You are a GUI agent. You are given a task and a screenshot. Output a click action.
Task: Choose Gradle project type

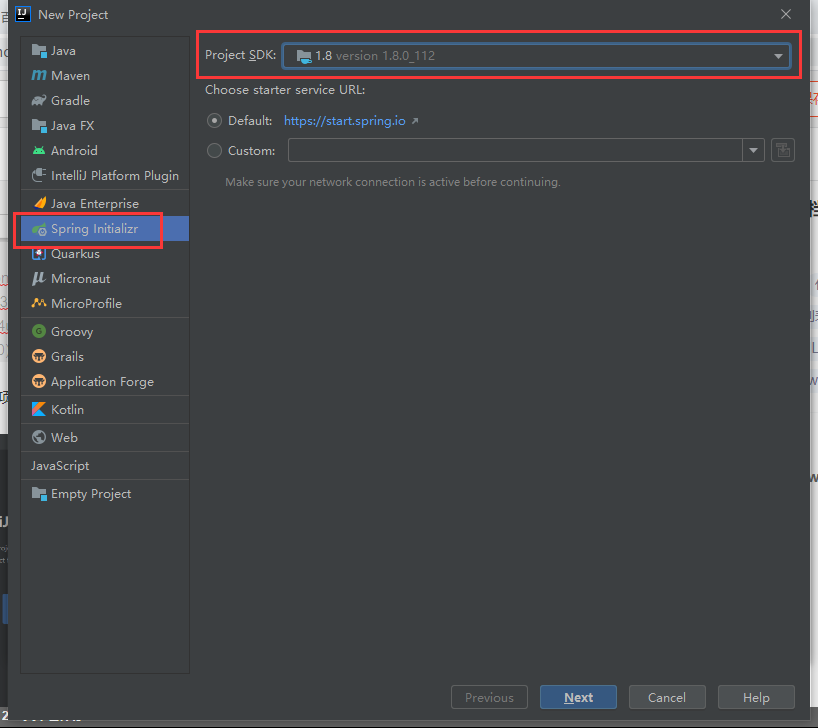coord(105,101)
